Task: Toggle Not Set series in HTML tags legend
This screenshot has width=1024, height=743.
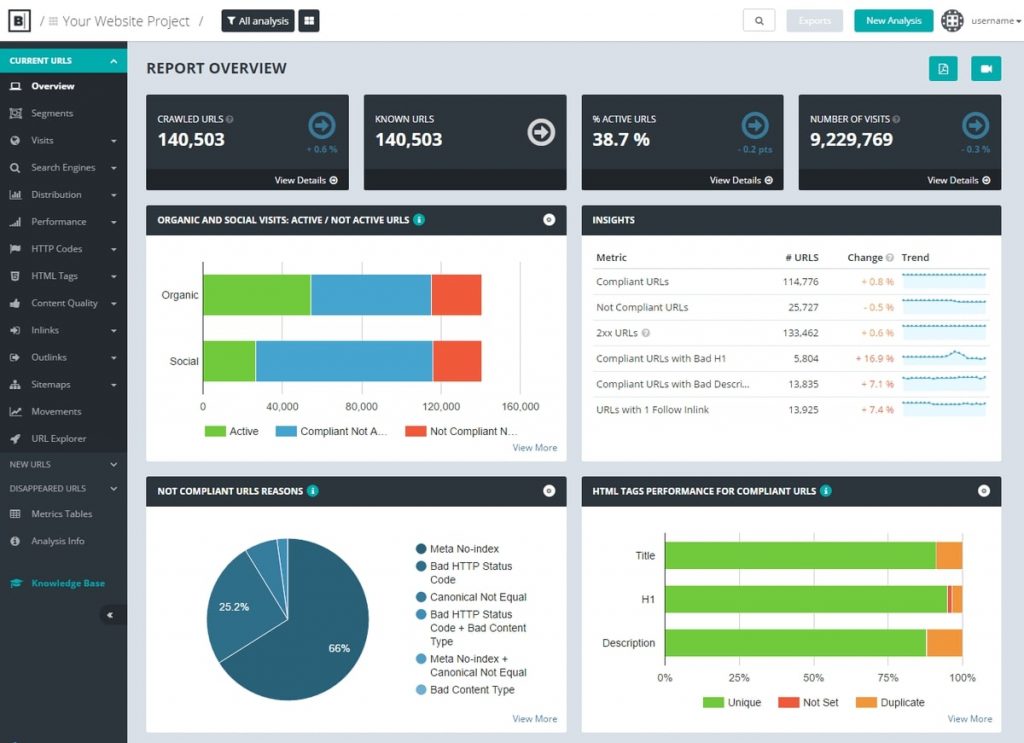Action: [808, 703]
